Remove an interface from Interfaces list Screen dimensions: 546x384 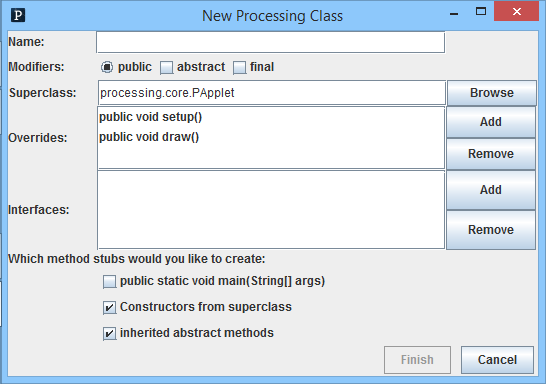click(x=491, y=230)
